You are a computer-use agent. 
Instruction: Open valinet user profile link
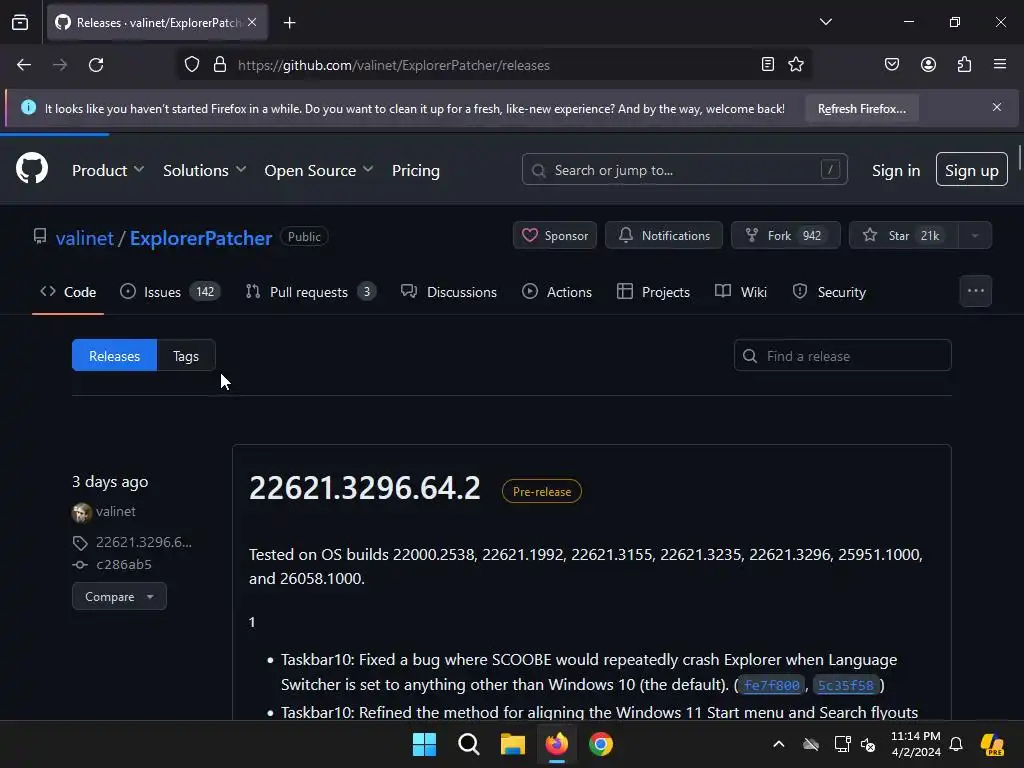pyautogui.click(x=85, y=238)
